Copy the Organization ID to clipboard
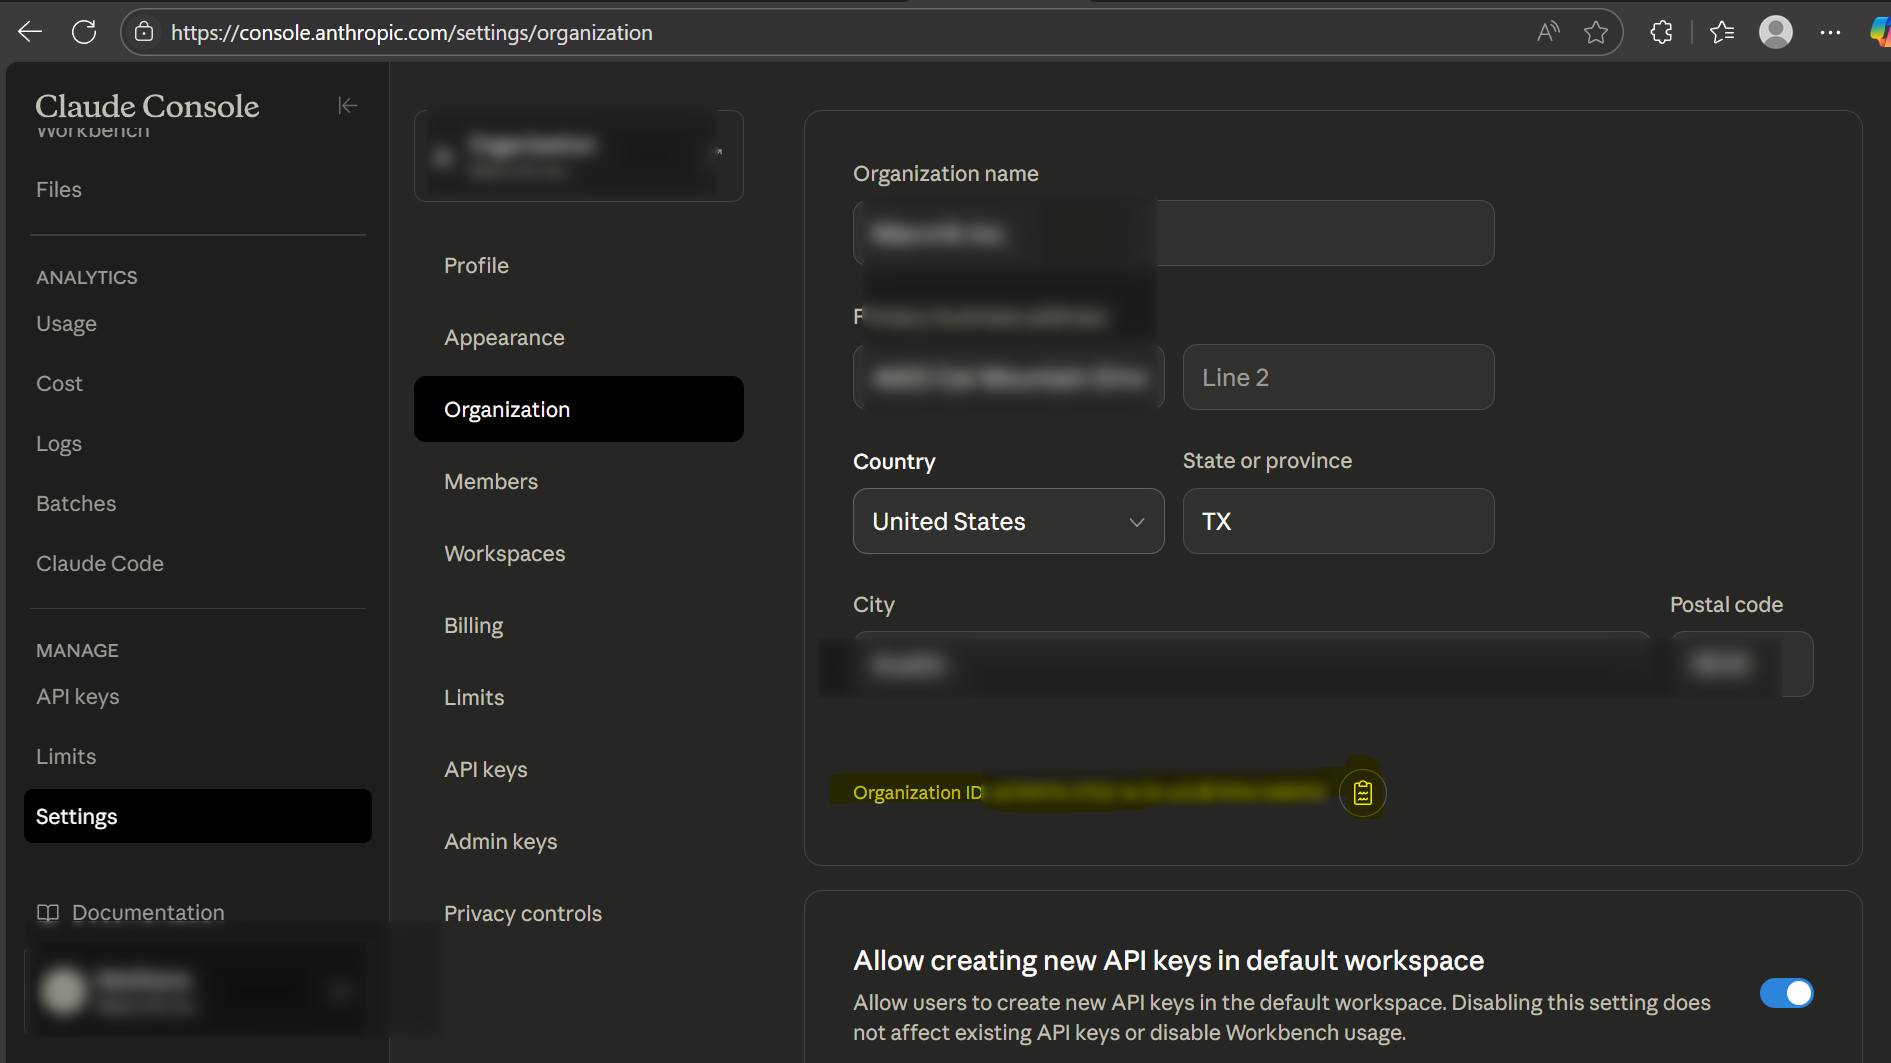 [1362, 793]
